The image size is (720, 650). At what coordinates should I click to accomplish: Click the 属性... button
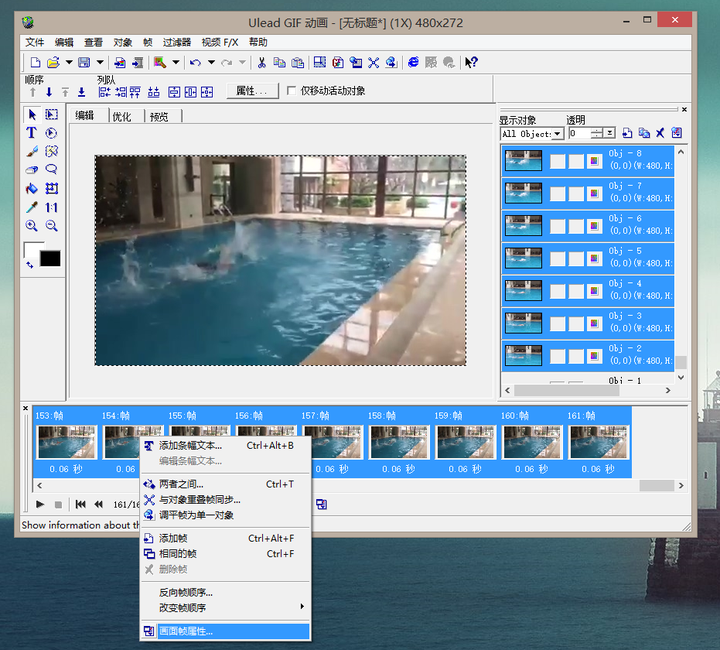coord(254,91)
